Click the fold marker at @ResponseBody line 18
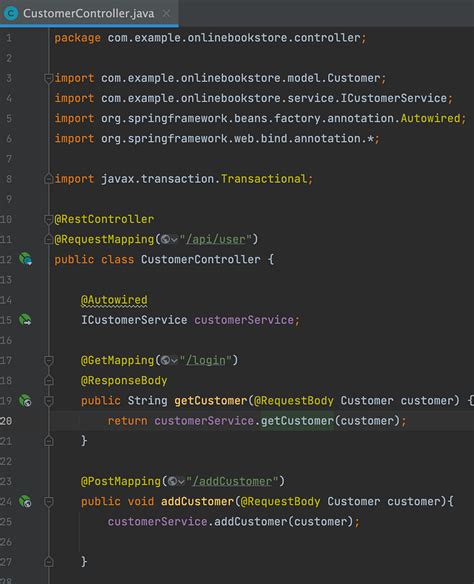 pyautogui.click(x=48, y=380)
